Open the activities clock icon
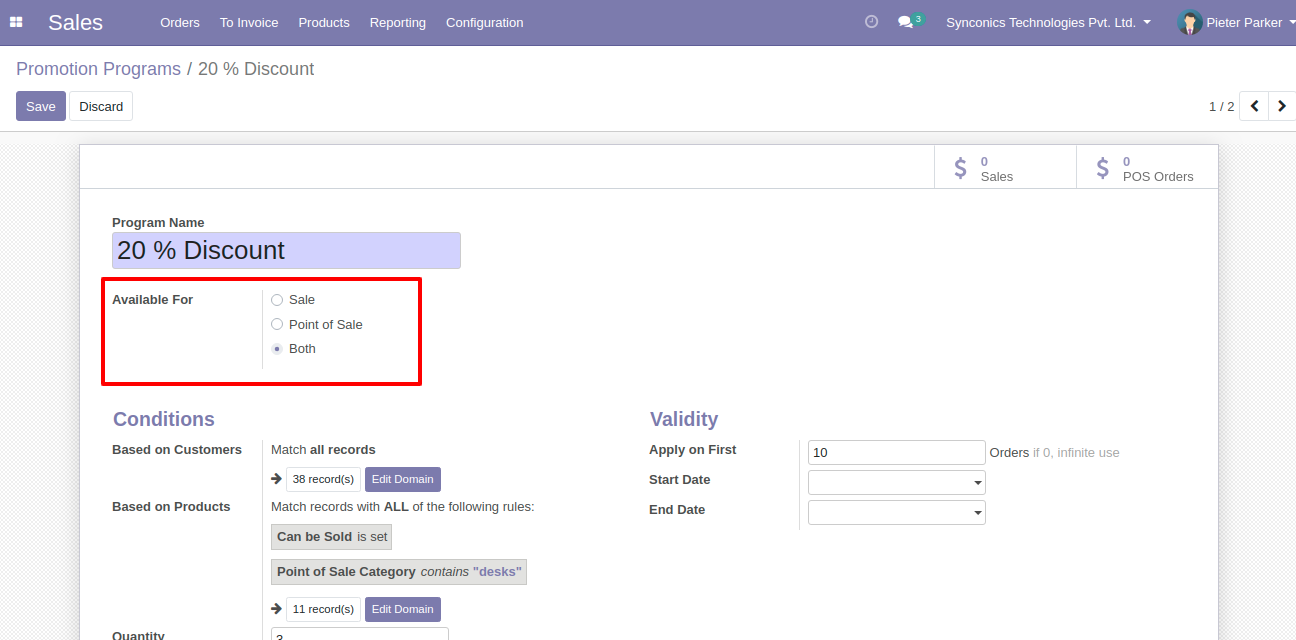Image resolution: width=1296 pixels, height=640 pixels. [871, 22]
